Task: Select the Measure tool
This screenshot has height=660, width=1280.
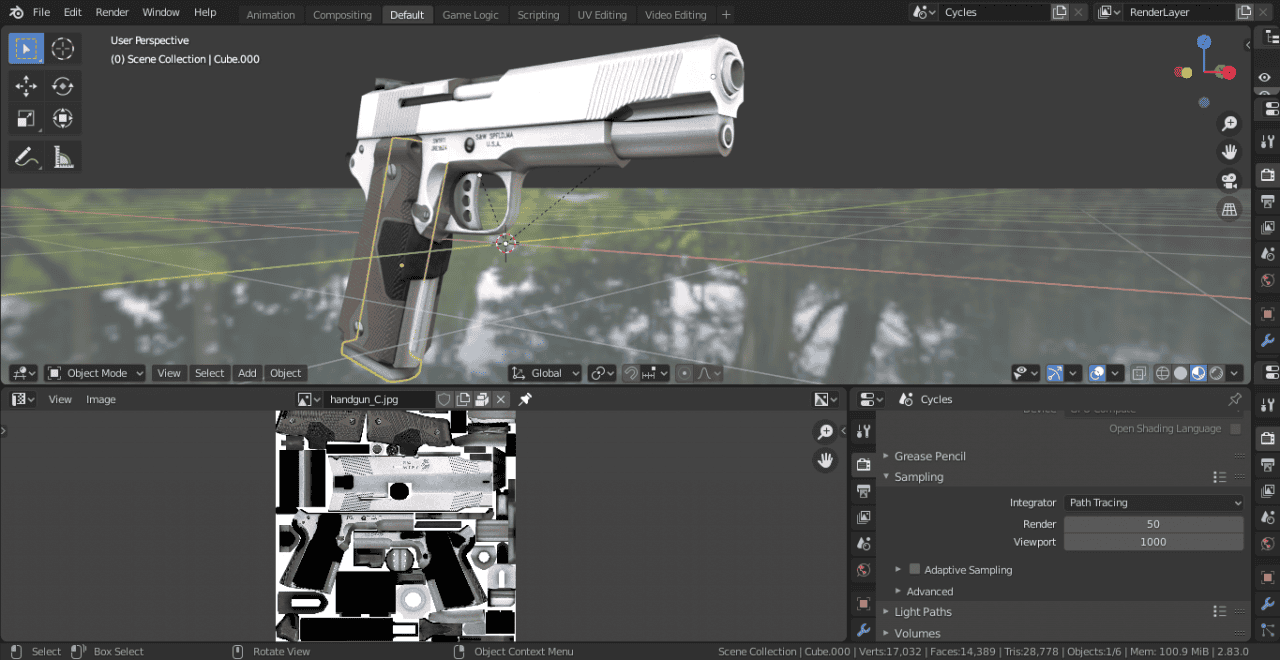Action: point(62,156)
